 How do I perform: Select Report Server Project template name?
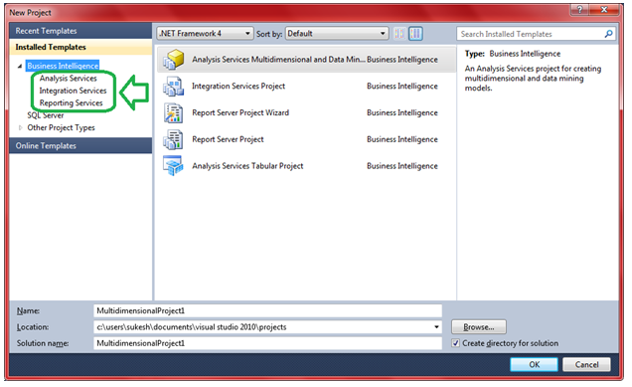(228, 139)
